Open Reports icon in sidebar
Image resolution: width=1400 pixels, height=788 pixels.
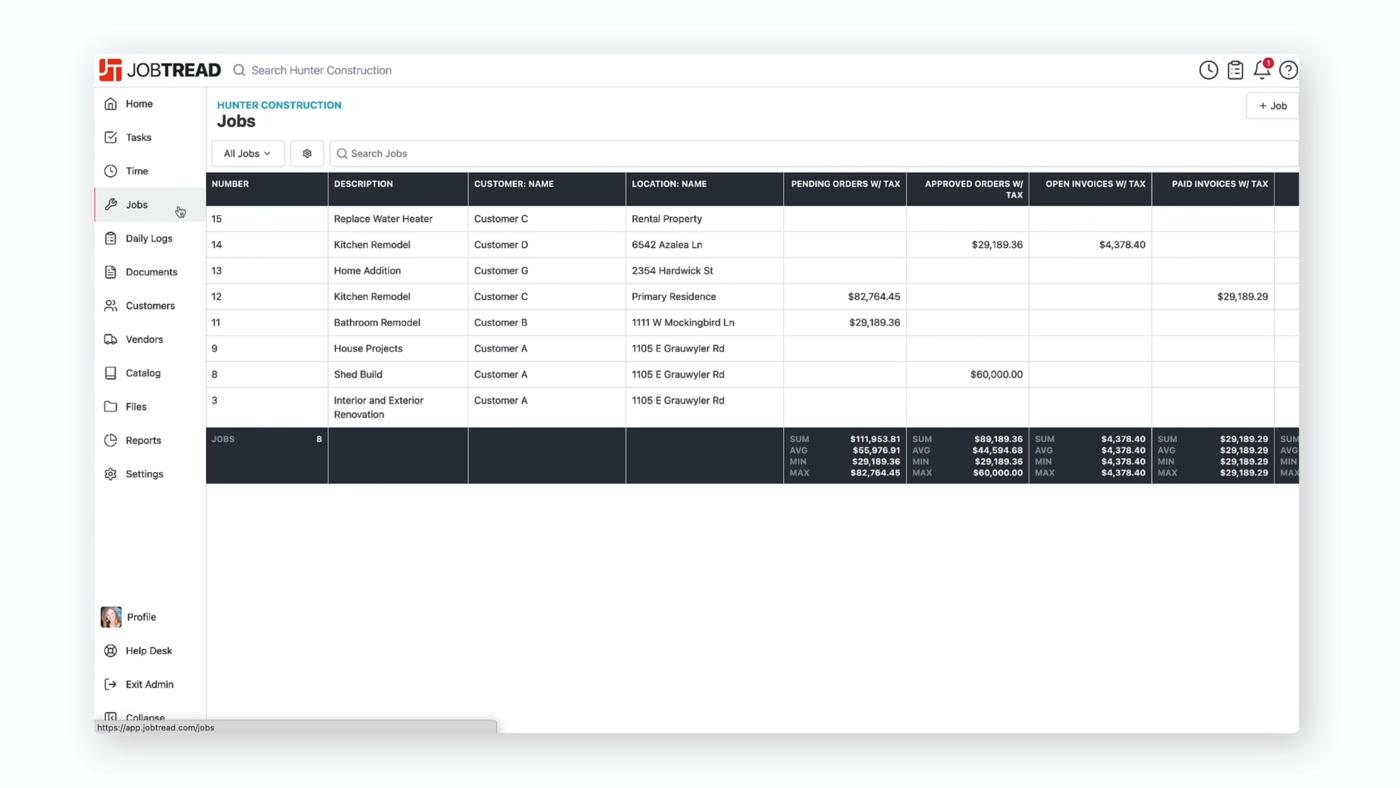pyautogui.click(x=110, y=440)
